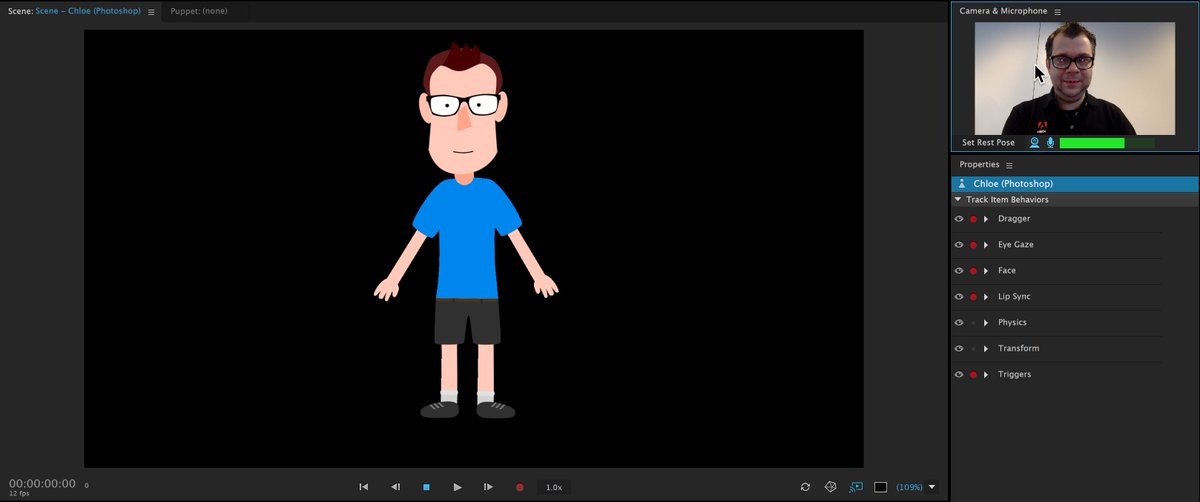Click the puppet icon beside Chloe (Photoshop)
1200x502 pixels.
pos(962,184)
